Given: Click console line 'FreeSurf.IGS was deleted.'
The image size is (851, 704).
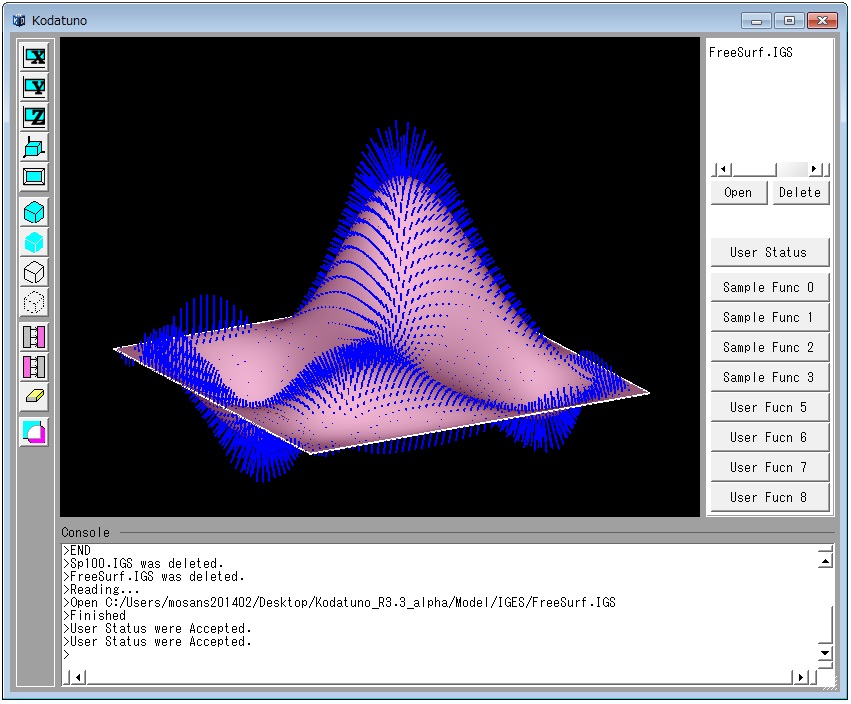Looking at the screenshot, I should point(157,576).
